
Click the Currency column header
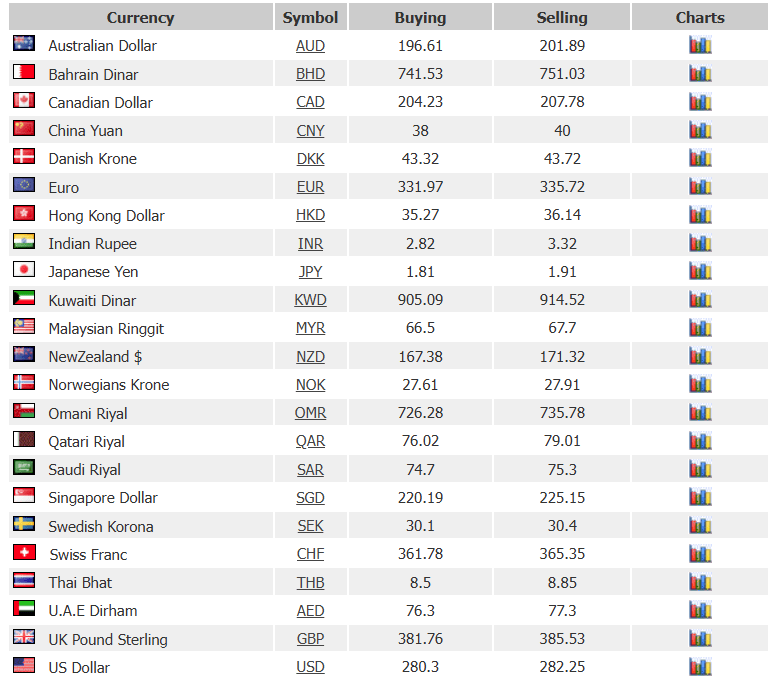pos(141,17)
